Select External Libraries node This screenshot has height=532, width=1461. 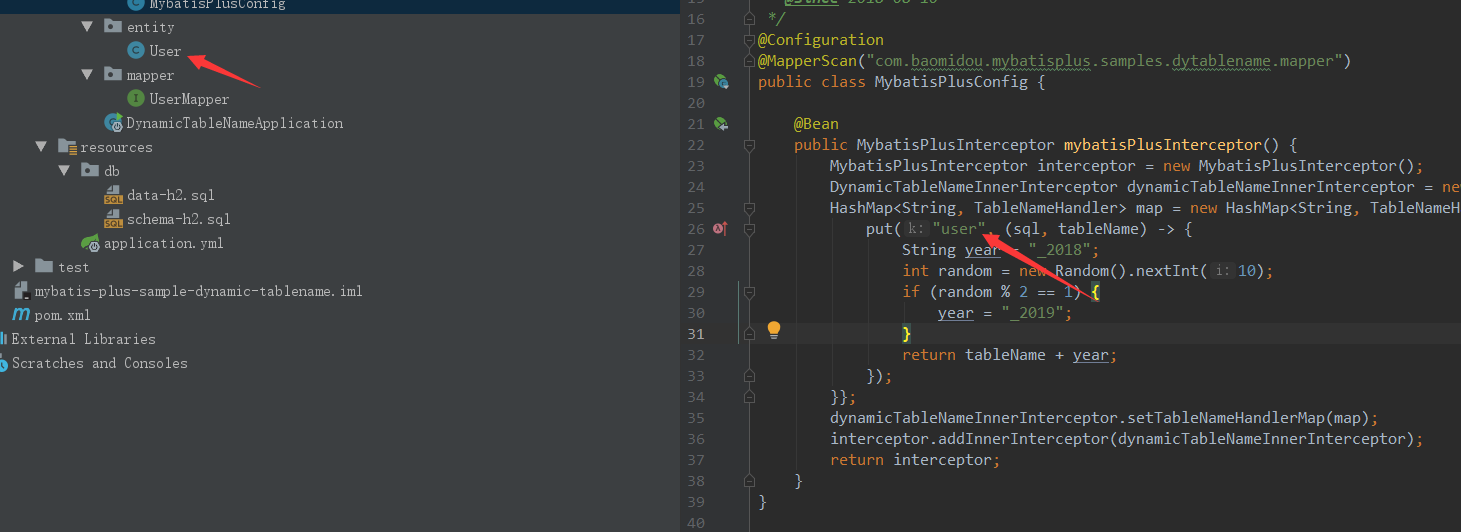(x=83, y=339)
